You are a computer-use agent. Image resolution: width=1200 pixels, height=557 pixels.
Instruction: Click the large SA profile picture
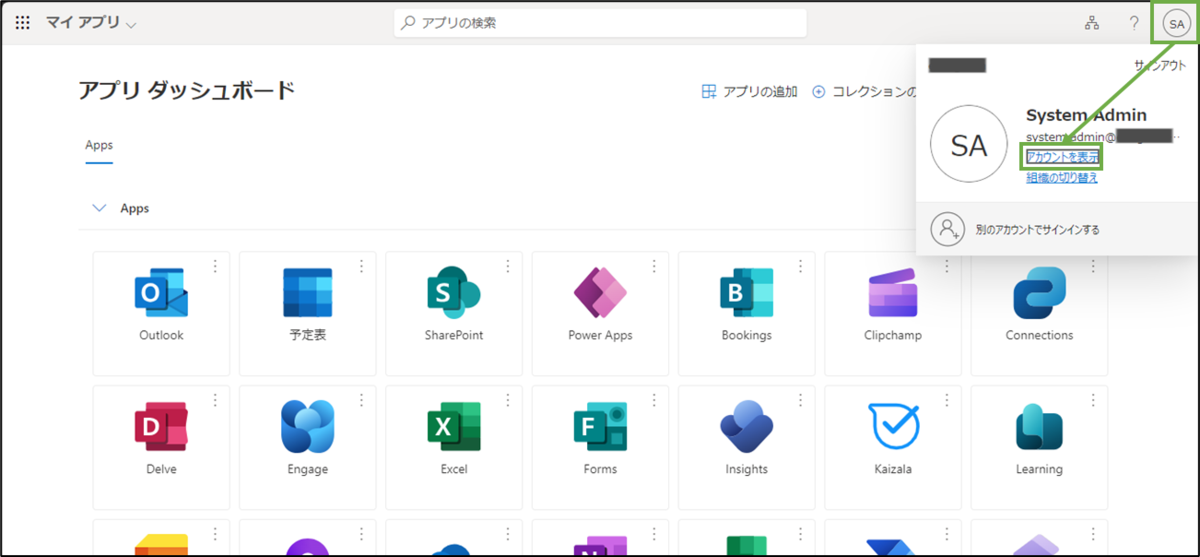pos(968,146)
